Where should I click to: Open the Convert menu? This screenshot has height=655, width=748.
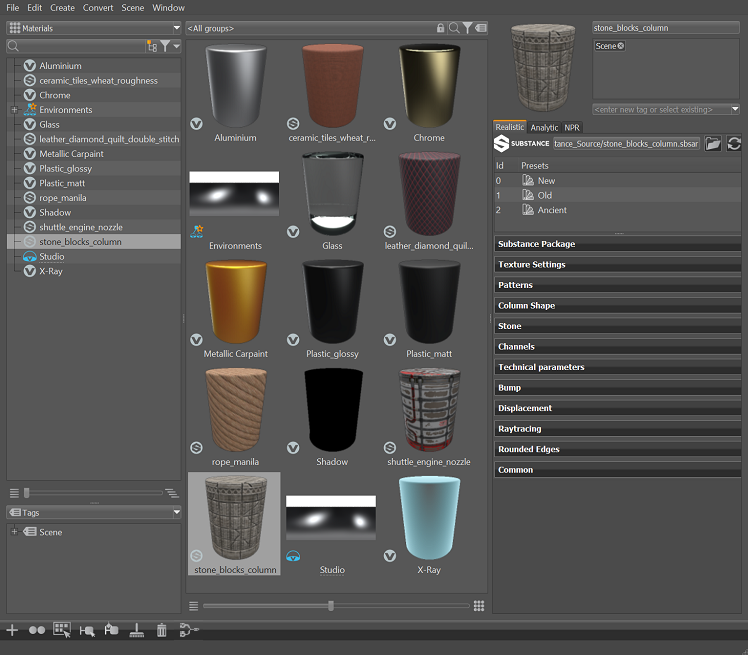[98, 8]
